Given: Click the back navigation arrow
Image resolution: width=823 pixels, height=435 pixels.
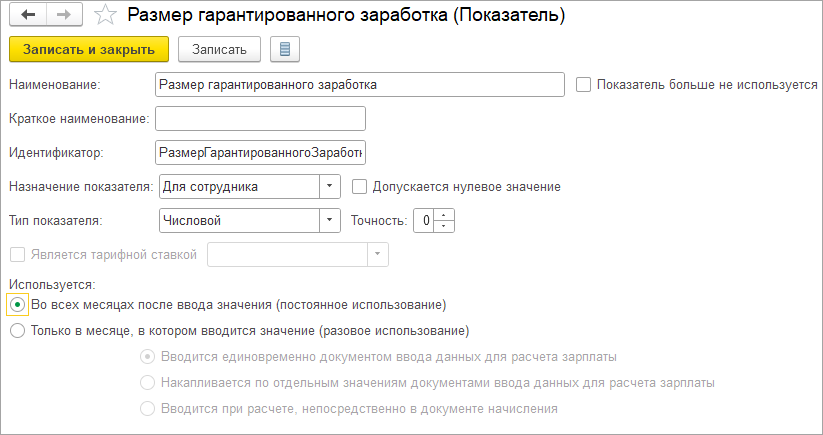Looking at the screenshot, I should [27, 15].
